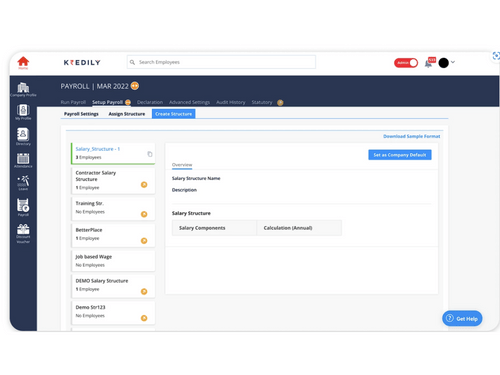Click the Description label

point(184,190)
